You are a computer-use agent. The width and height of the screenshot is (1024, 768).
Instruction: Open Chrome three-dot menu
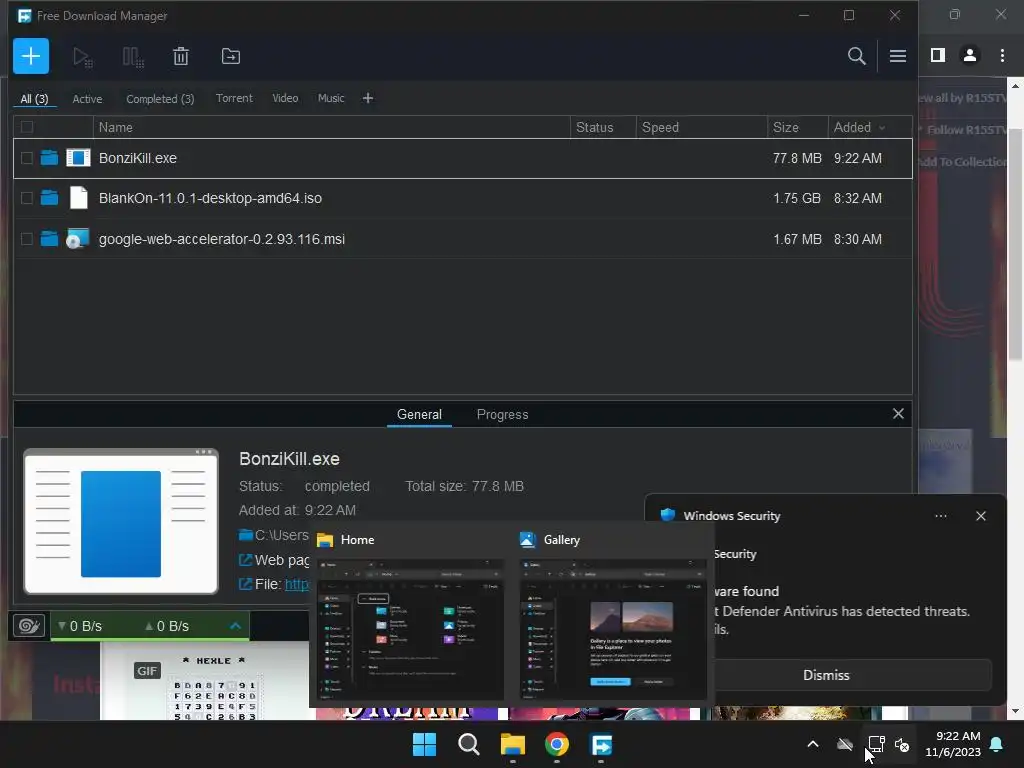(x=1002, y=56)
